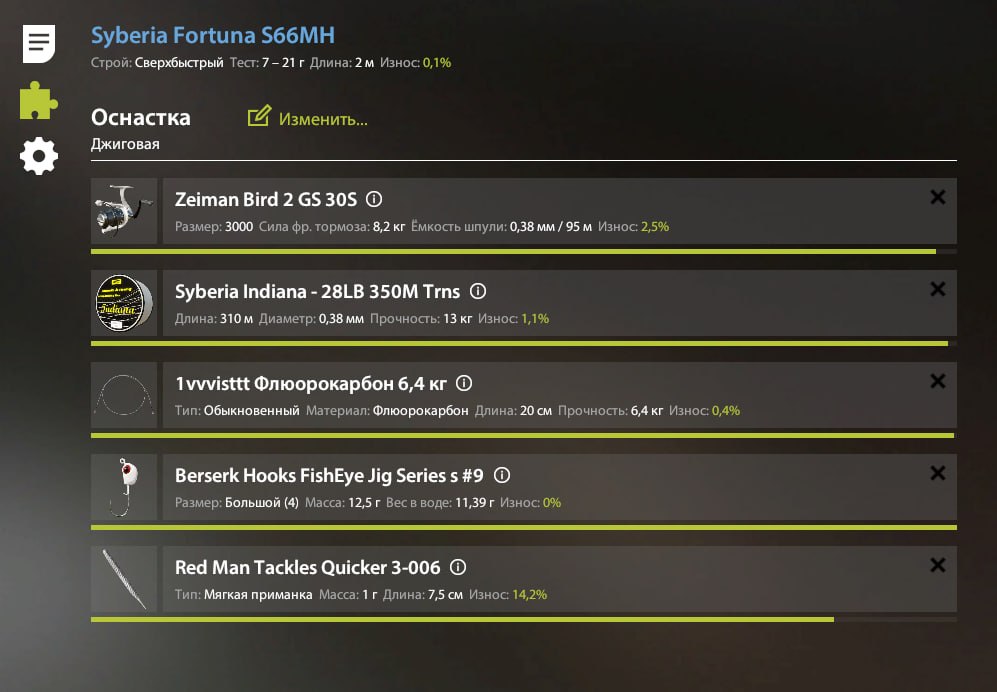
Task: Open the settings gear icon
Action: tap(39, 156)
